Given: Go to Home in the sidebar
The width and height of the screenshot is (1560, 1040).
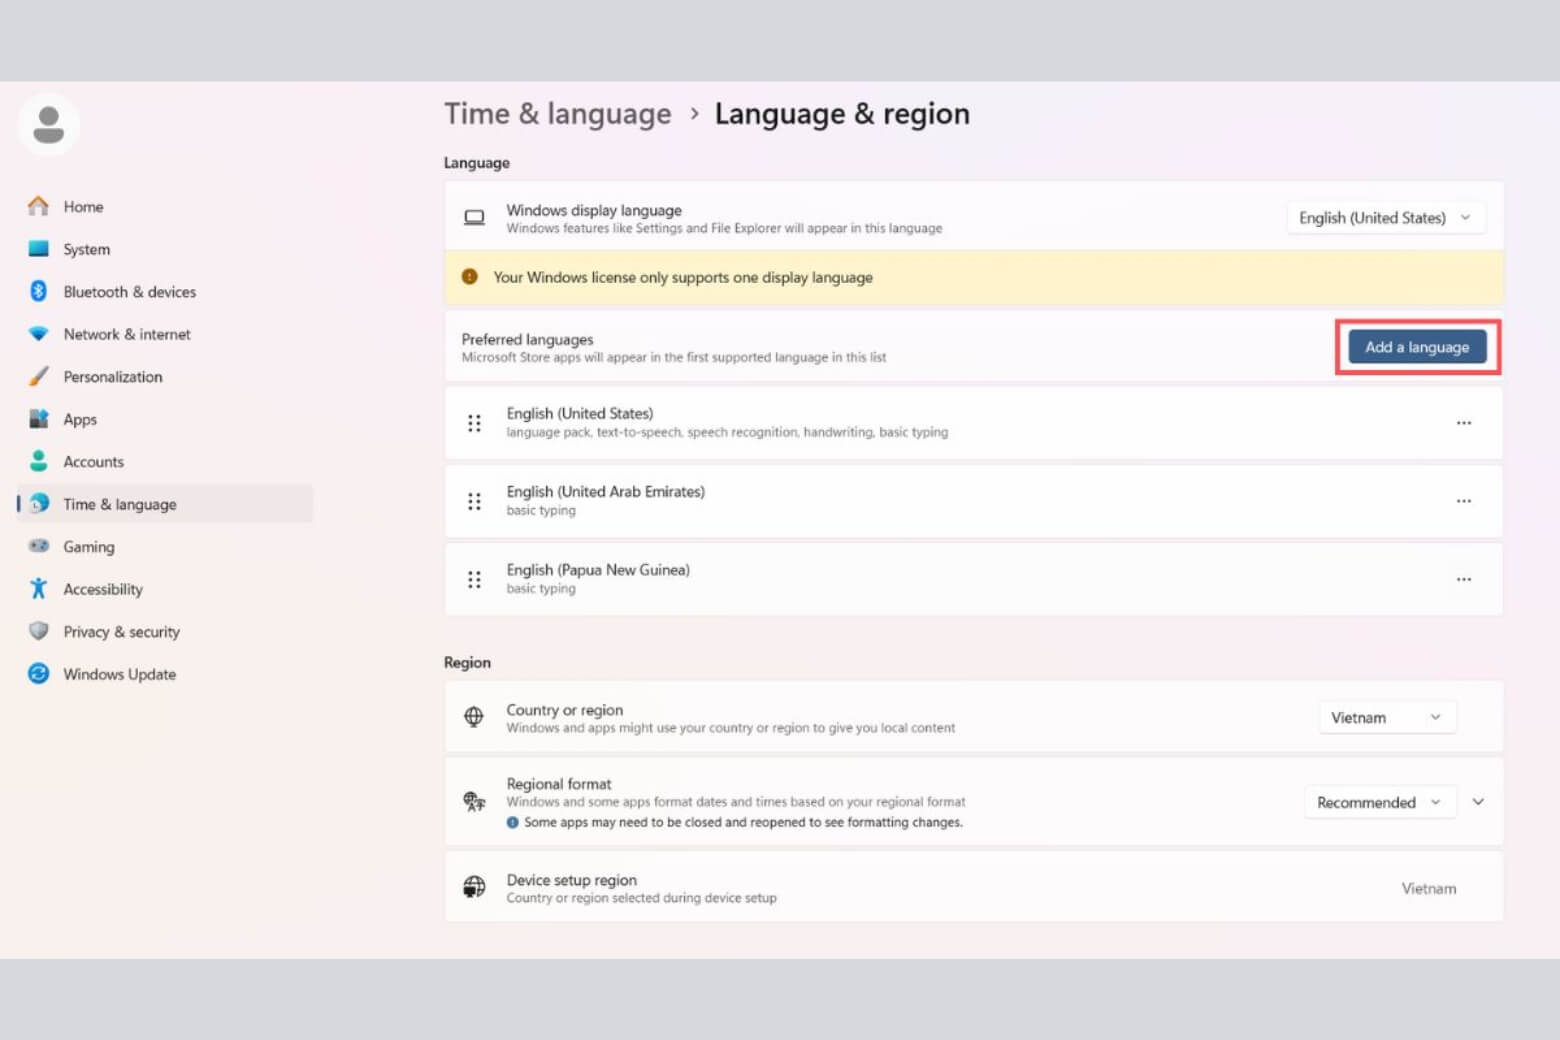Looking at the screenshot, I should [x=83, y=206].
